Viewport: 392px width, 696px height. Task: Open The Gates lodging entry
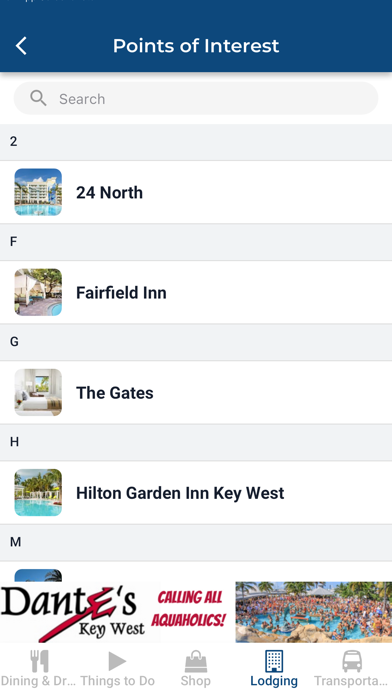[x=196, y=393]
